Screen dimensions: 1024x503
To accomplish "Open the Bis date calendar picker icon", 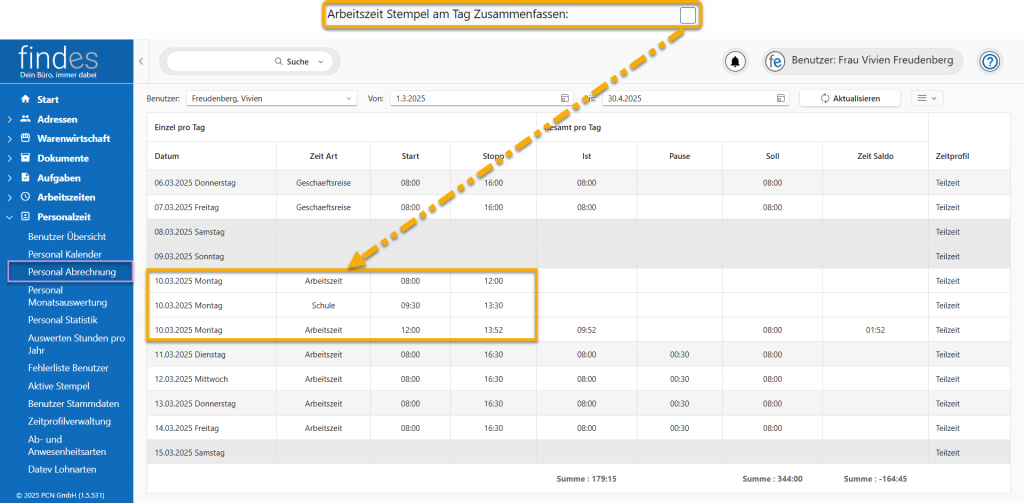I will tap(780, 99).
